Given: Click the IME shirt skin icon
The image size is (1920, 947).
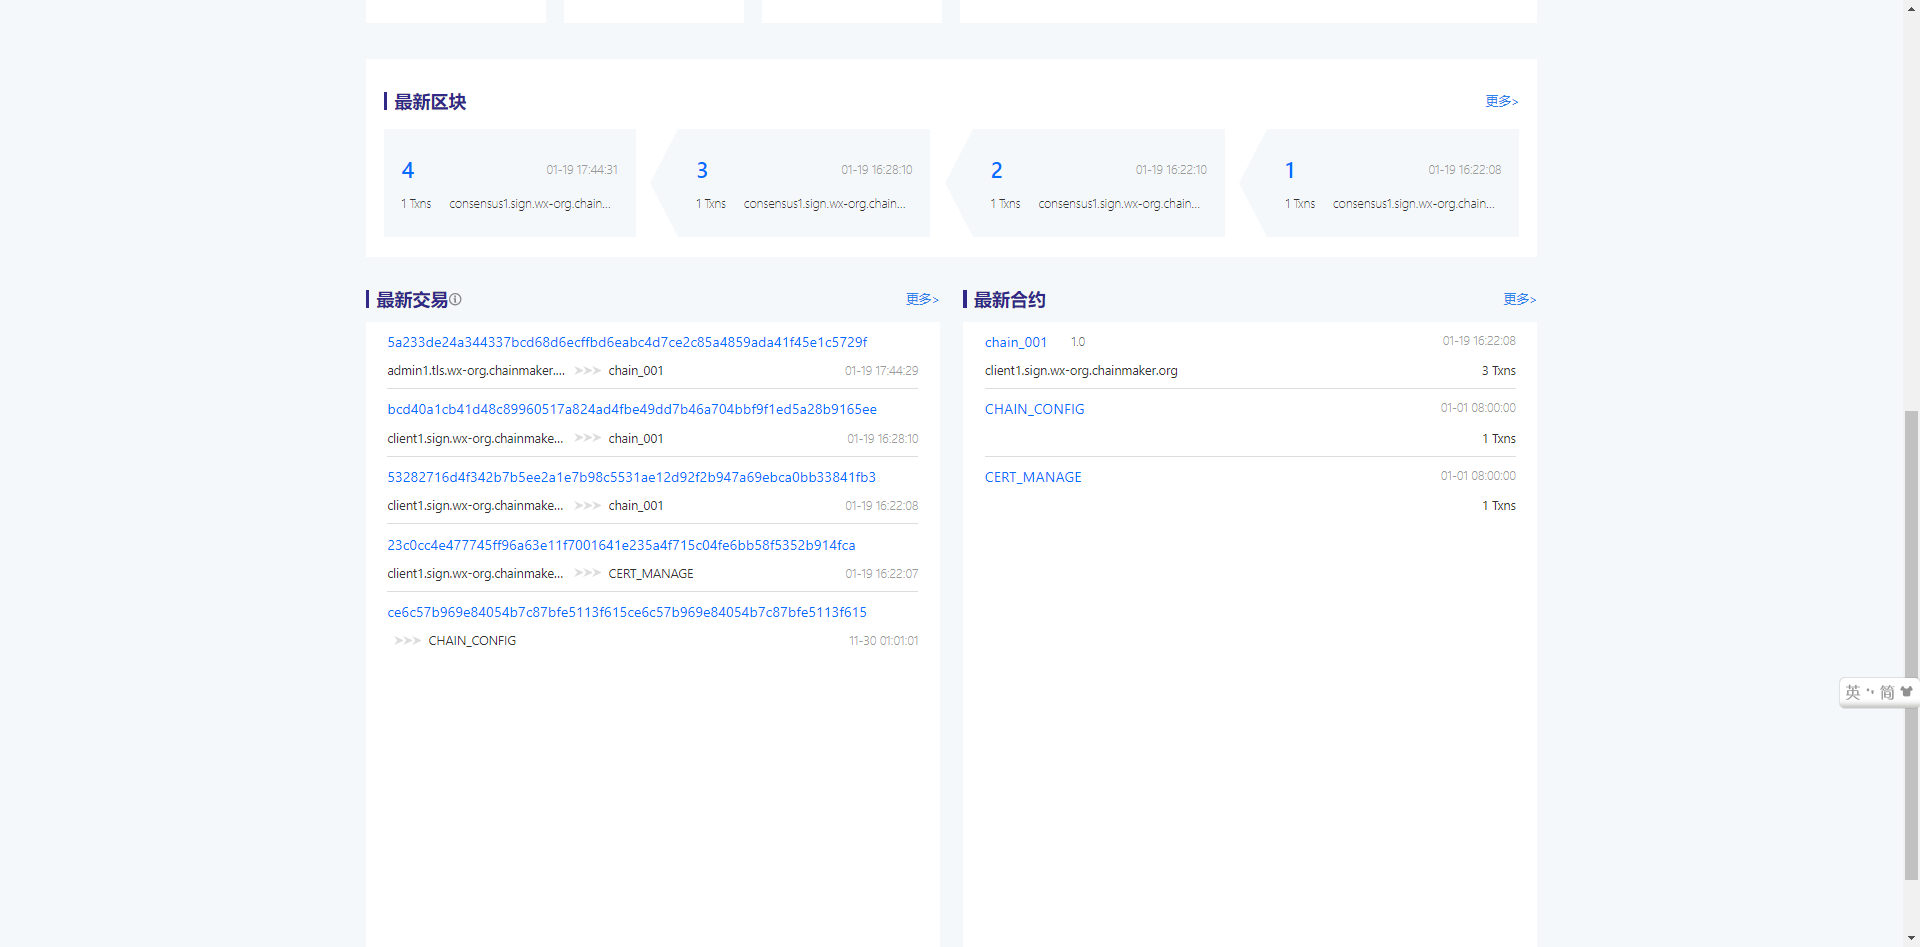Looking at the screenshot, I should click(x=1906, y=691).
